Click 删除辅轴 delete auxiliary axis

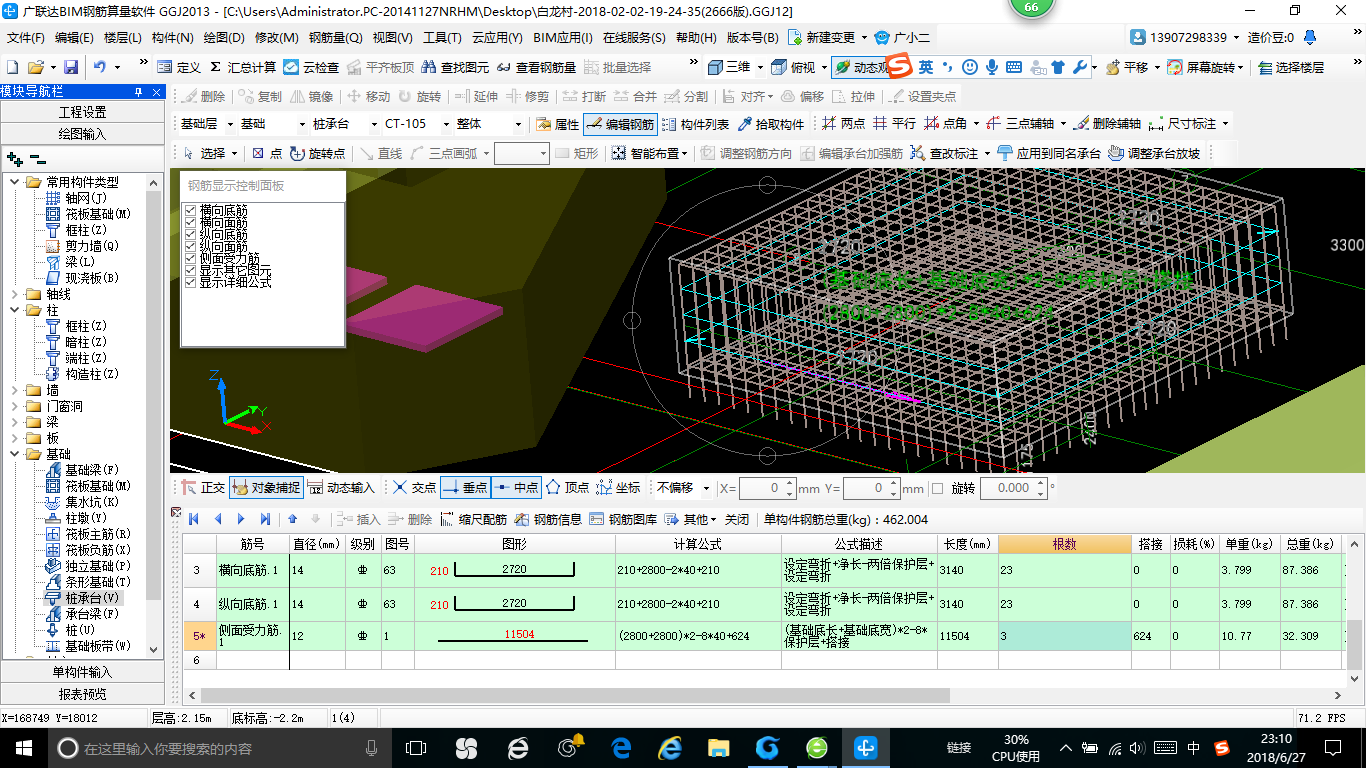[x=1107, y=124]
